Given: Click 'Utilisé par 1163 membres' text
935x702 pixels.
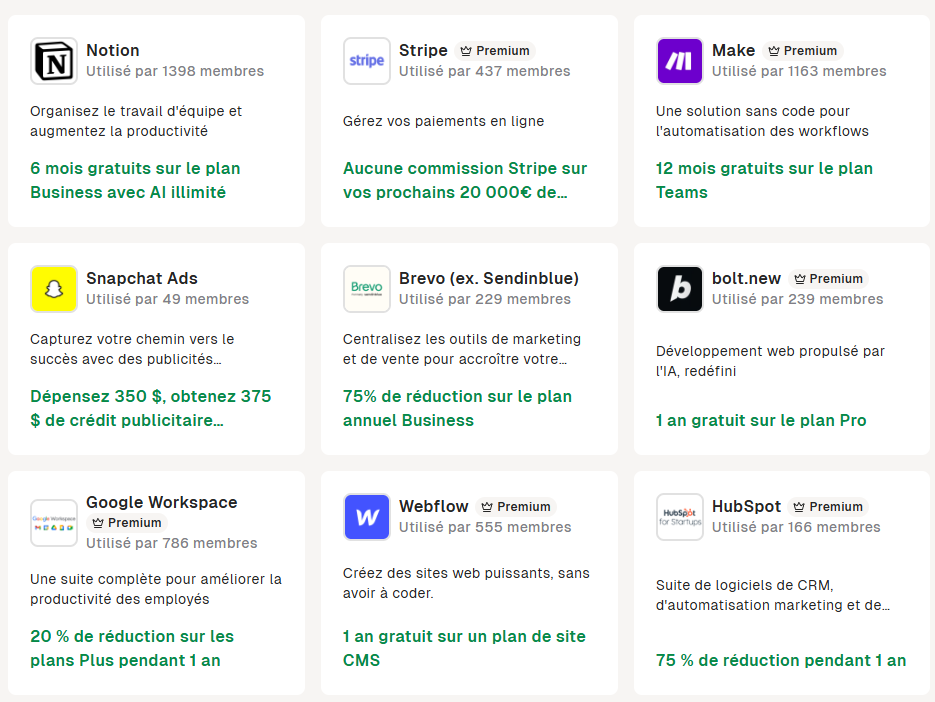Looking at the screenshot, I should click(799, 71).
